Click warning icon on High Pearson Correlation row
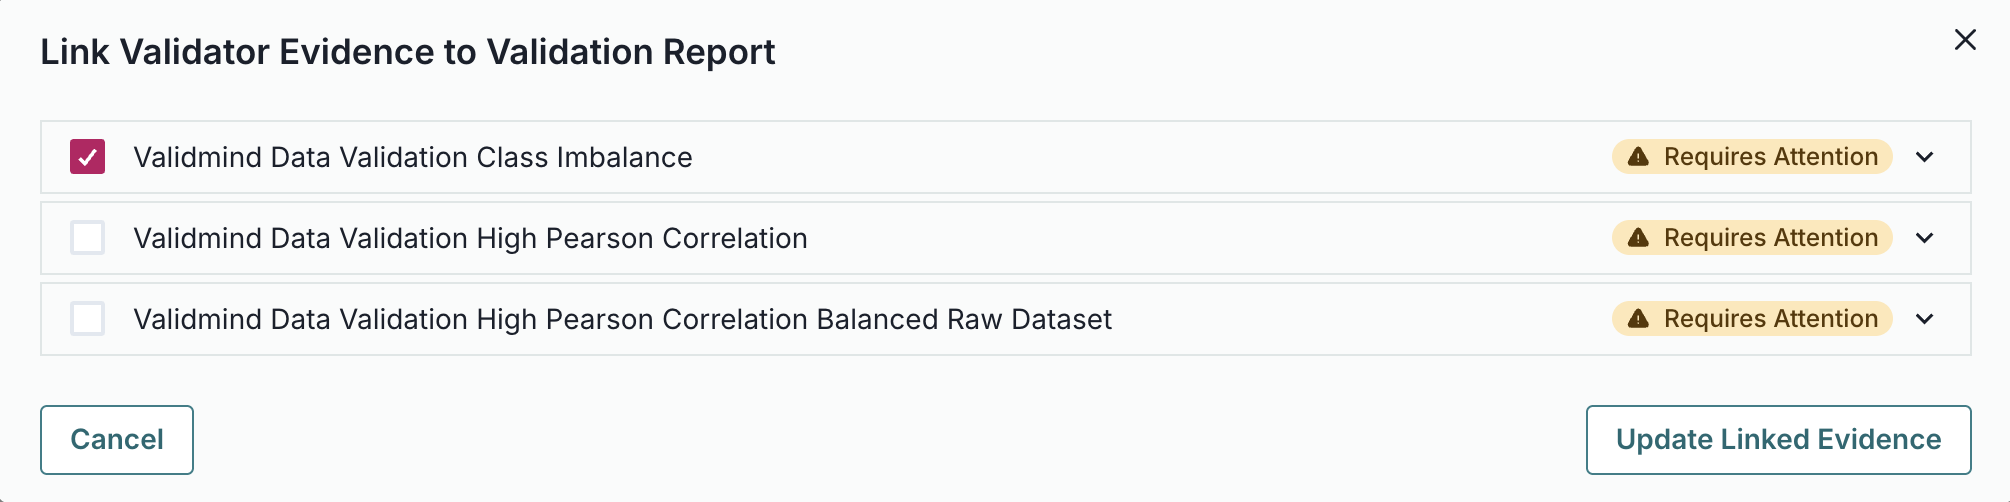The width and height of the screenshot is (2010, 502). 1638,238
